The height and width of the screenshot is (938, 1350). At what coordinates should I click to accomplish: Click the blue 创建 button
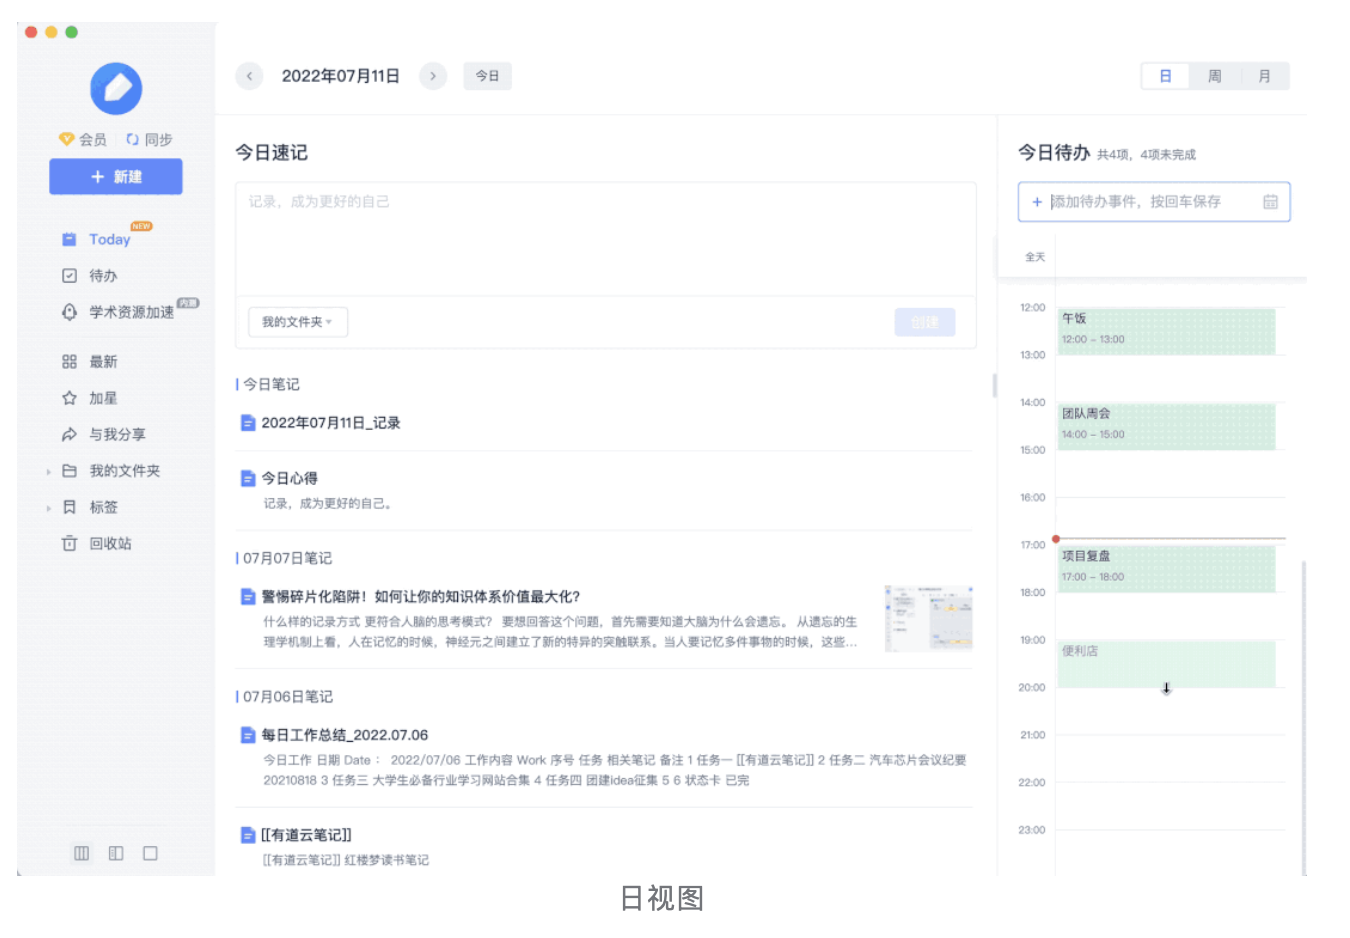tap(925, 322)
